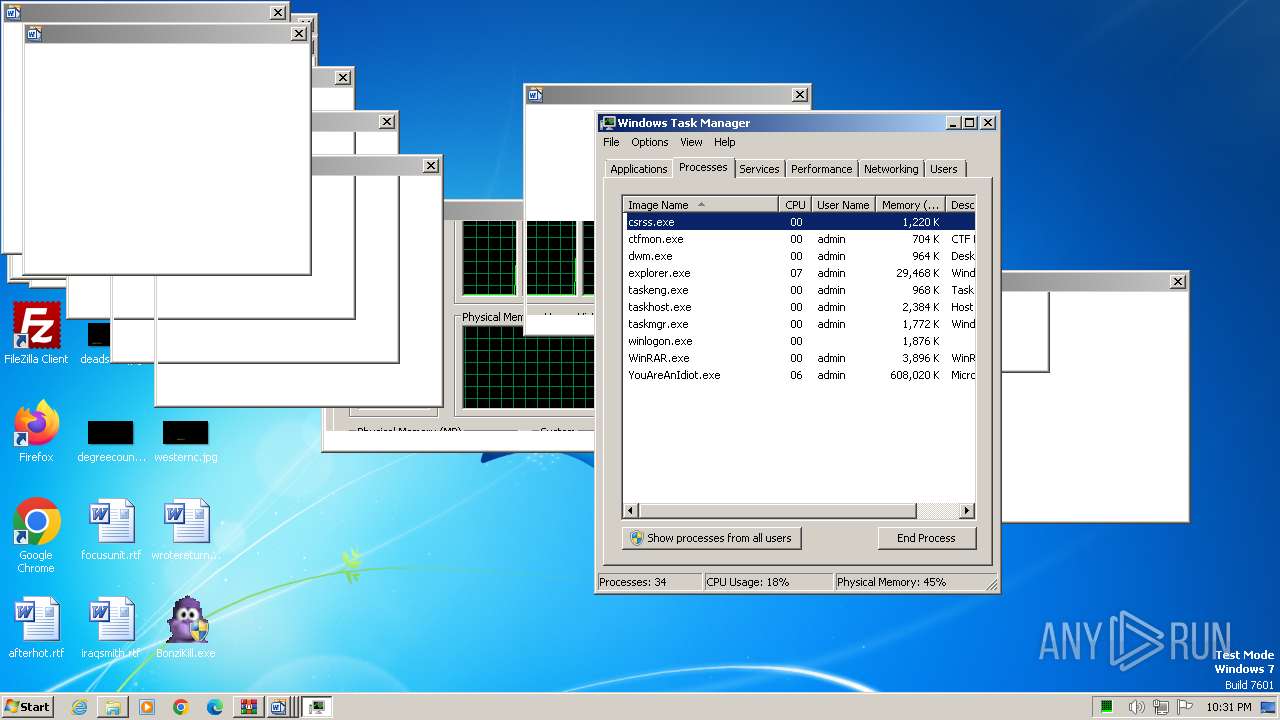Click the process list's left scroll arrow
Image resolution: width=1280 pixels, height=720 pixels.
tap(631, 511)
